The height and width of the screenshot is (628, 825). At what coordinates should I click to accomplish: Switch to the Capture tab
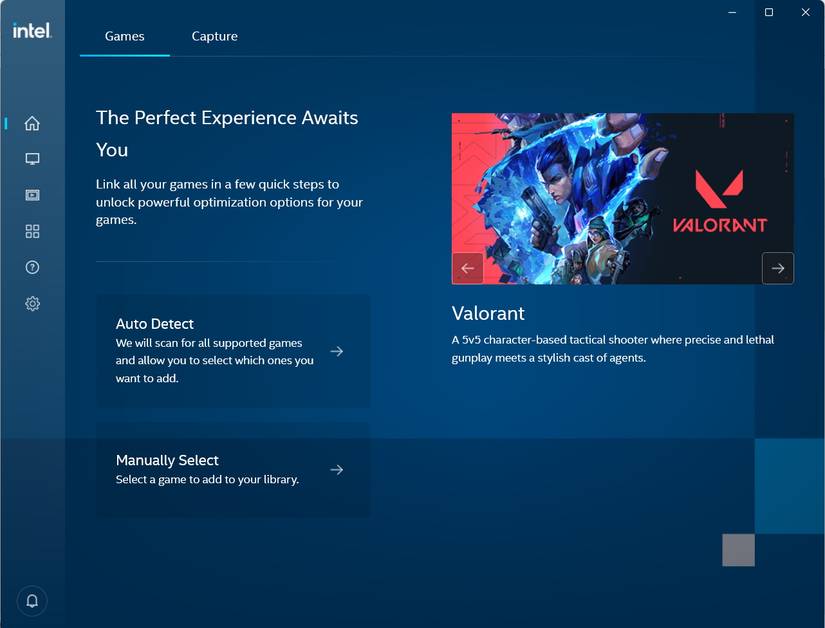(x=214, y=35)
